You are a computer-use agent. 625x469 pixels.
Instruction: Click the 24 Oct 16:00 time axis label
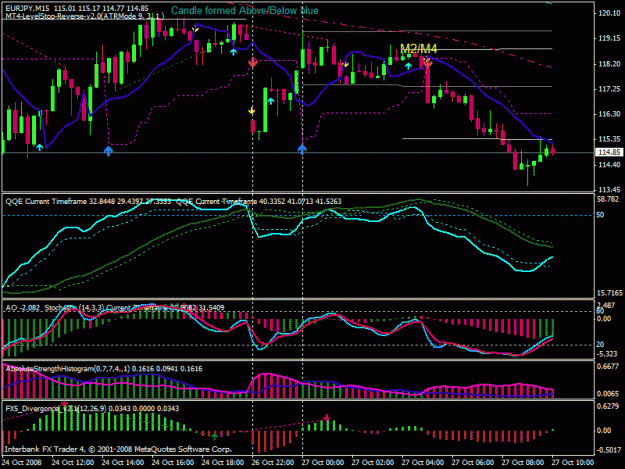tap(173, 462)
